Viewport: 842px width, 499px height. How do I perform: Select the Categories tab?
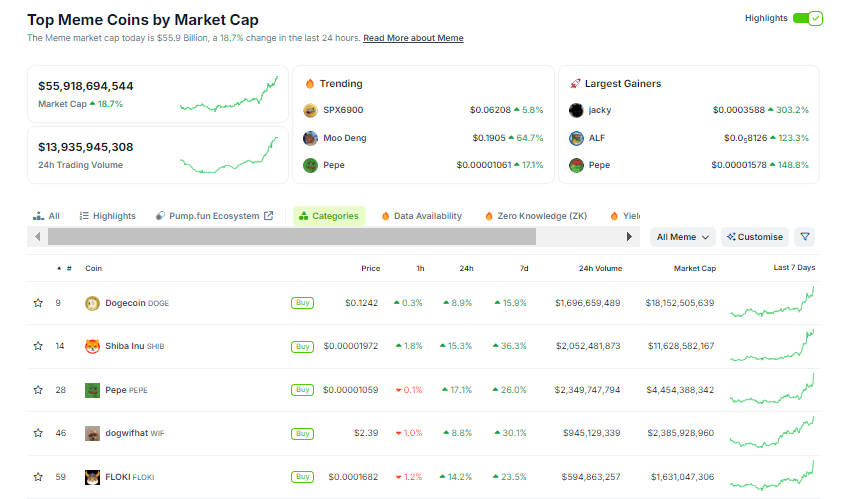pos(329,216)
